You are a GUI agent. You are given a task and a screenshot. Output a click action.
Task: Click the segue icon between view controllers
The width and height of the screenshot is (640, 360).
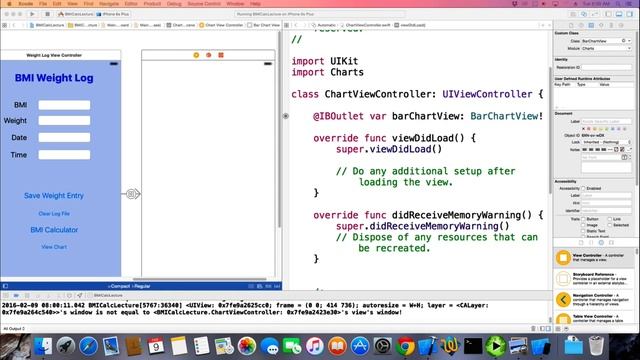click(131, 194)
